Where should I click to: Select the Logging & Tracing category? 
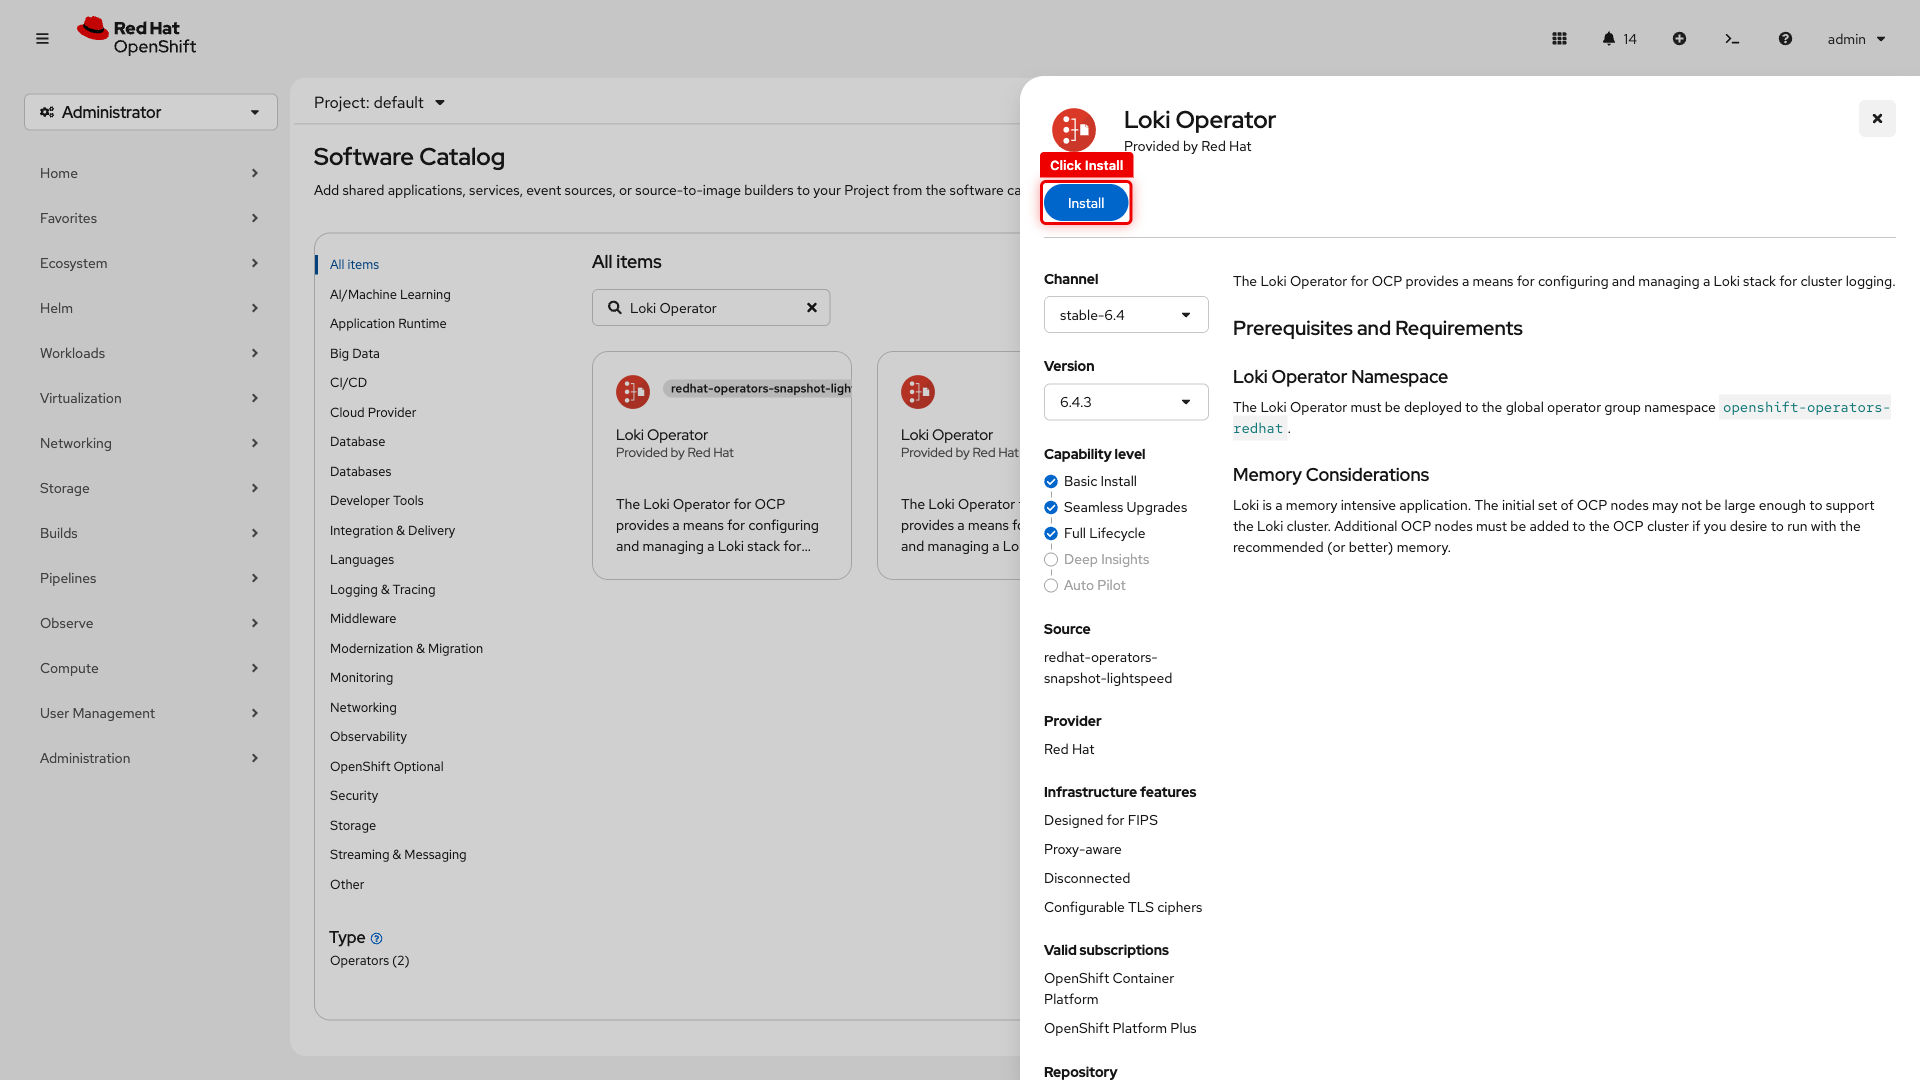(382, 590)
